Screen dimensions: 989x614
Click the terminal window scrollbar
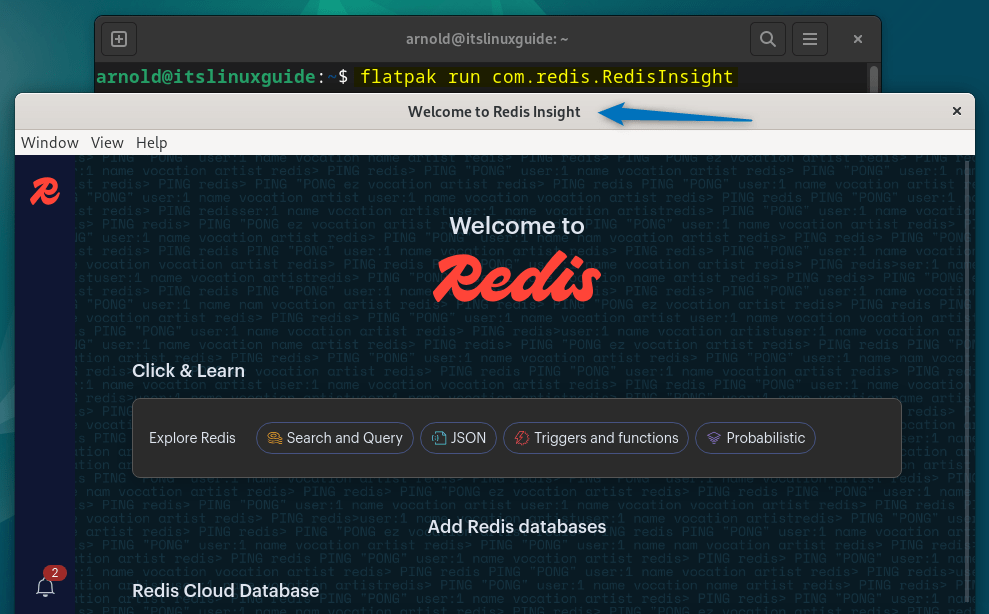pyautogui.click(x=874, y=78)
